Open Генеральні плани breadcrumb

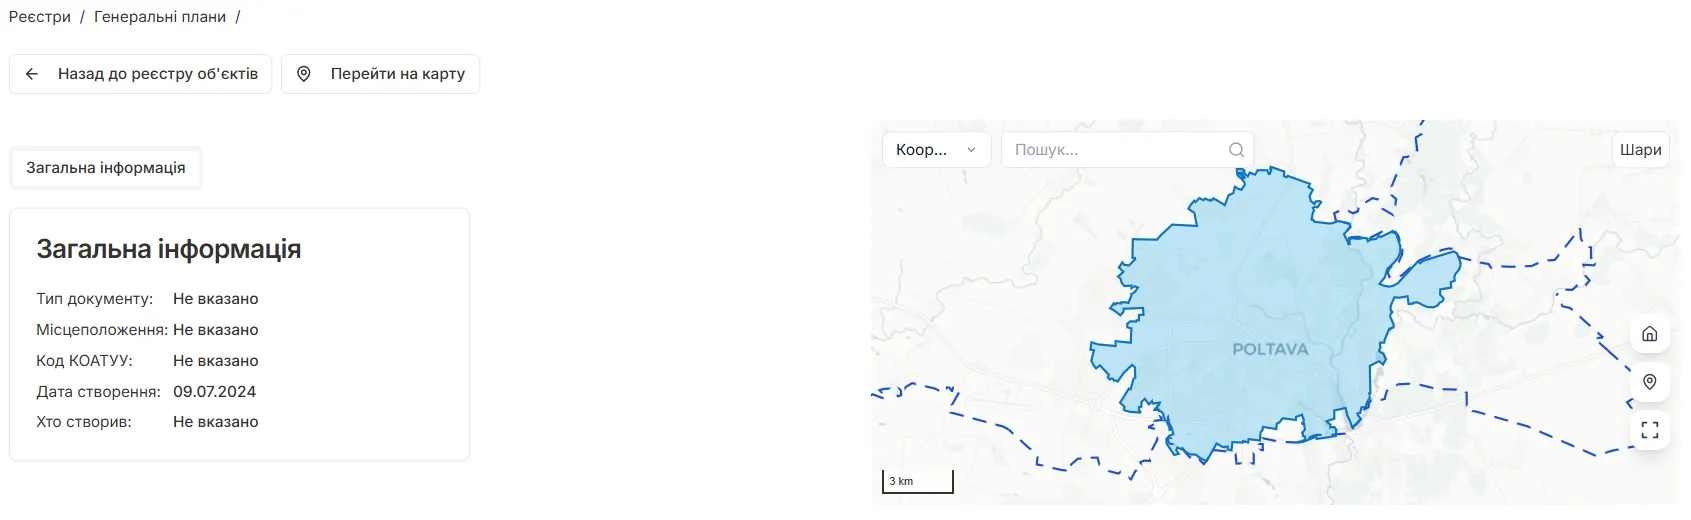(x=160, y=17)
